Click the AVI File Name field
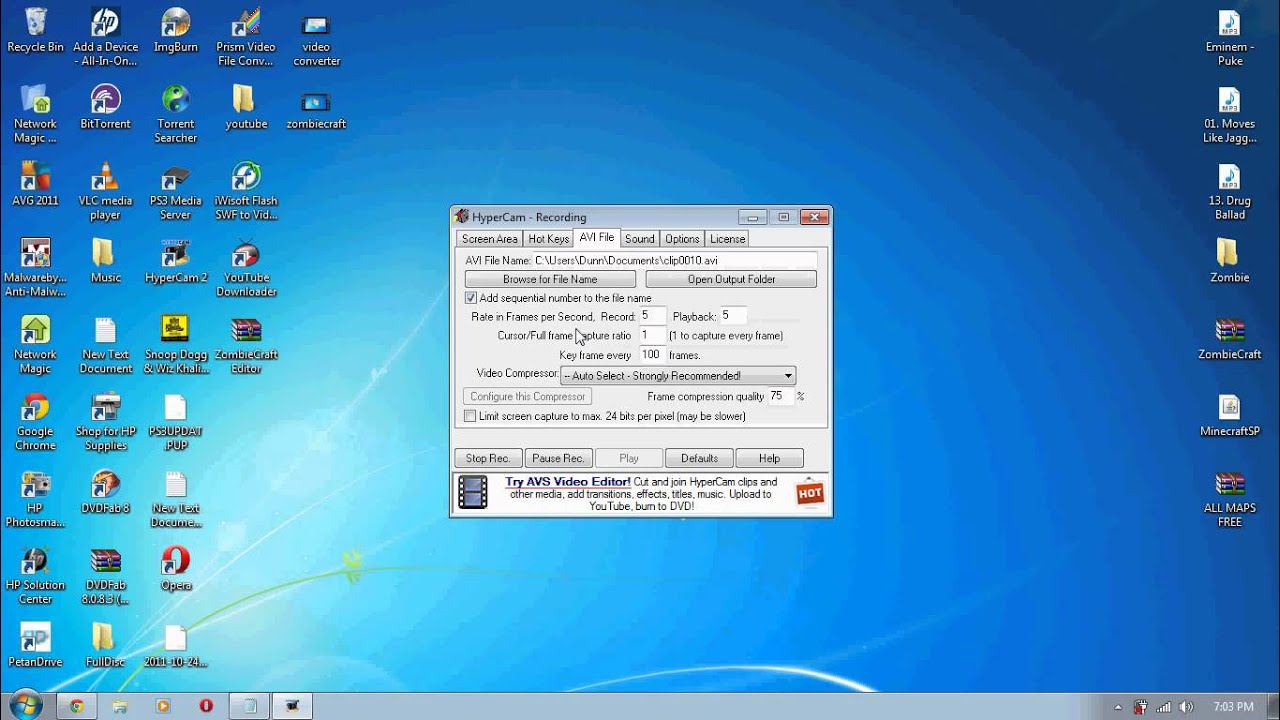The image size is (1280, 720). coord(675,260)
